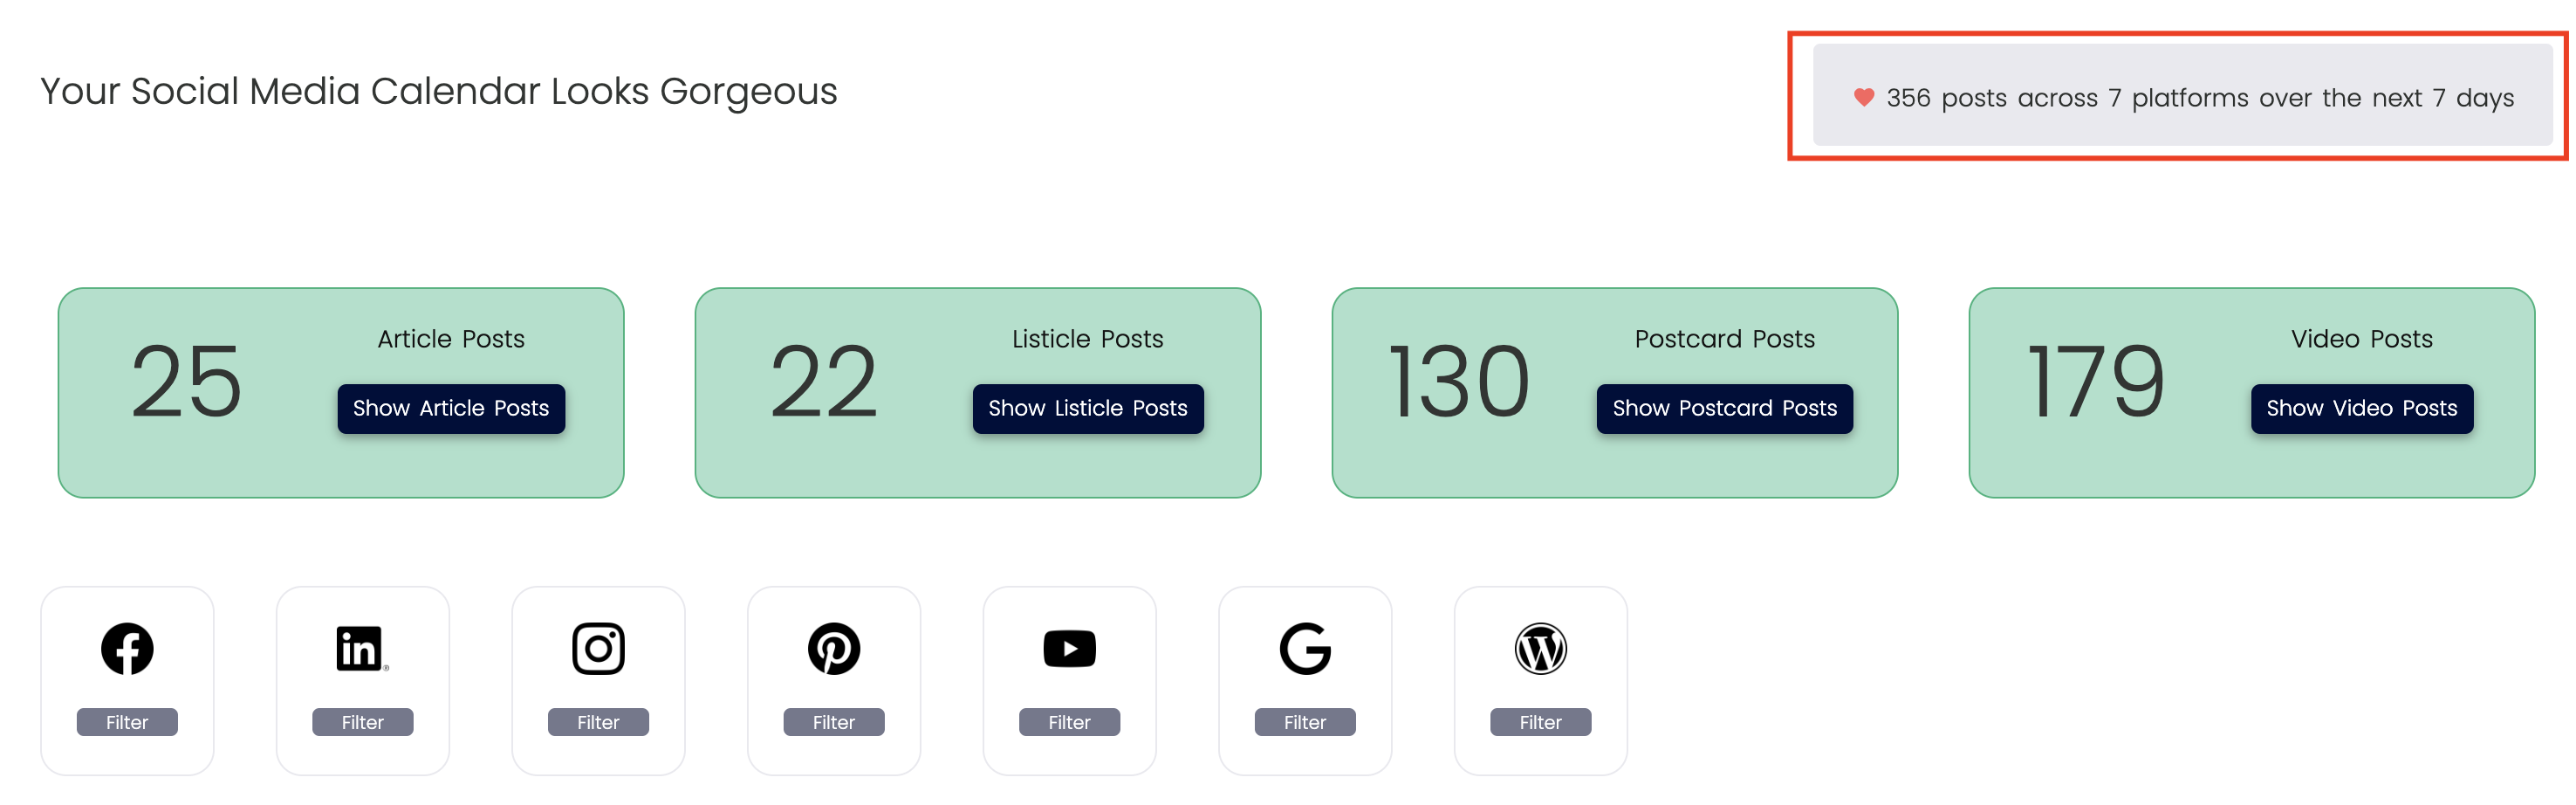Filter posts by Facebook
2576x805 pixels.
127,722
